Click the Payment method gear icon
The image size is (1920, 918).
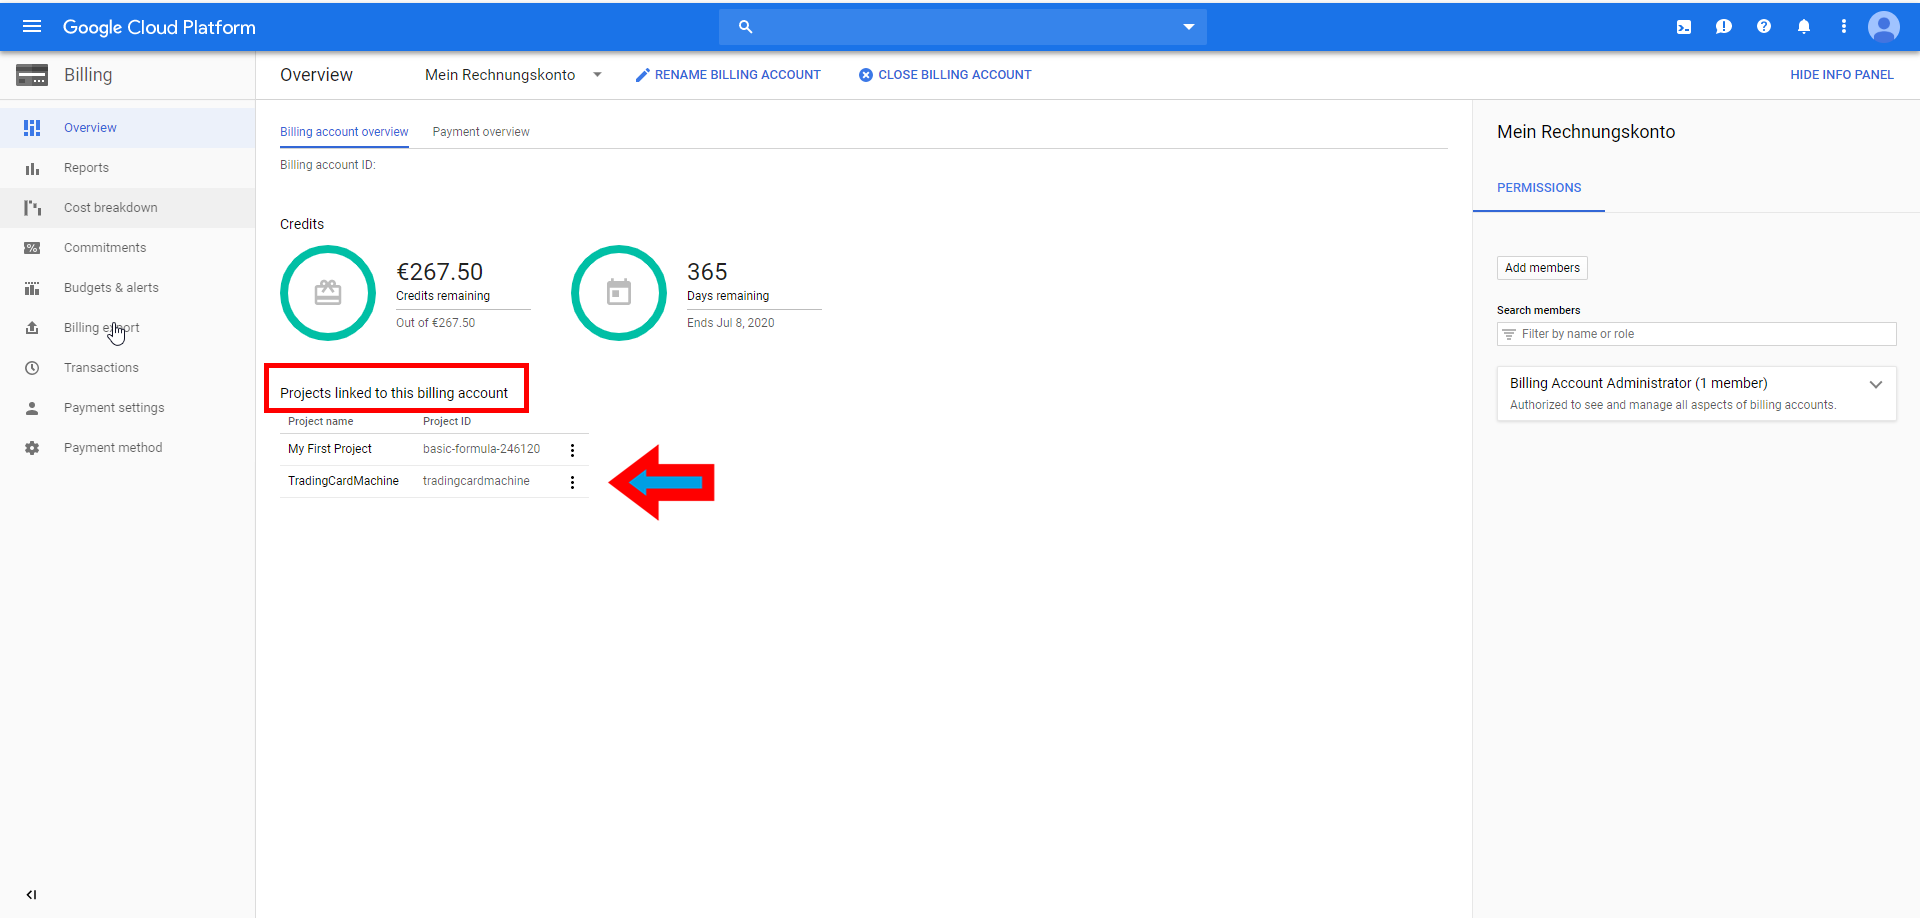pyautogui.click(x=32, y=448)
